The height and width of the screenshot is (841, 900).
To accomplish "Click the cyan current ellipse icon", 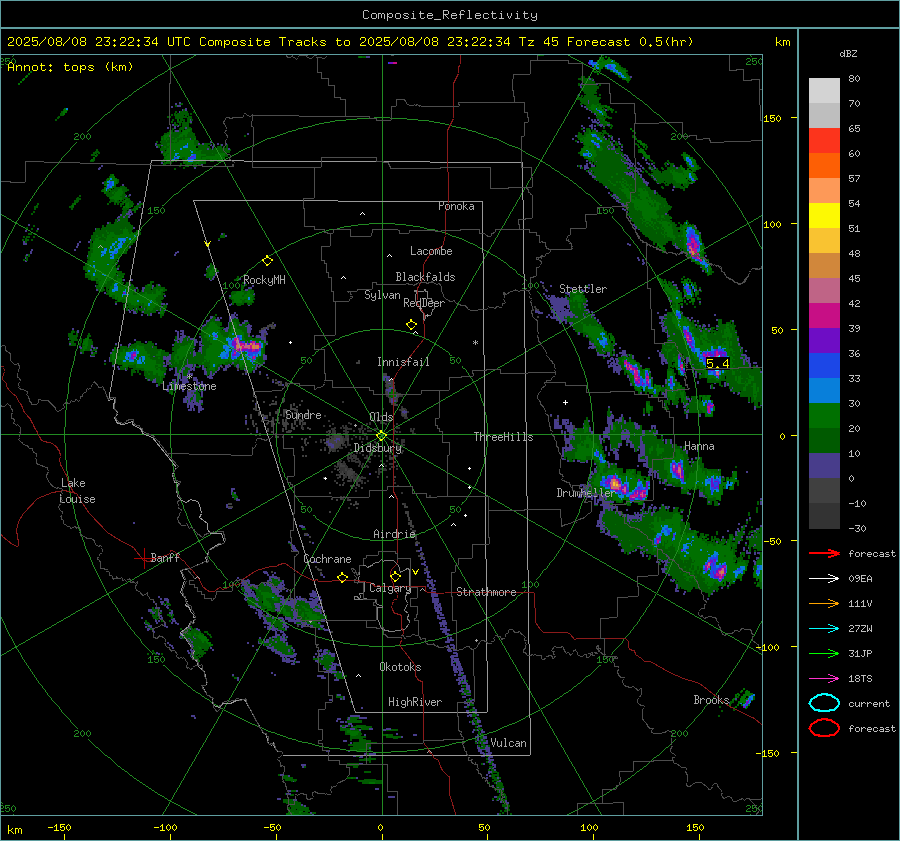I will click(824, 703).
